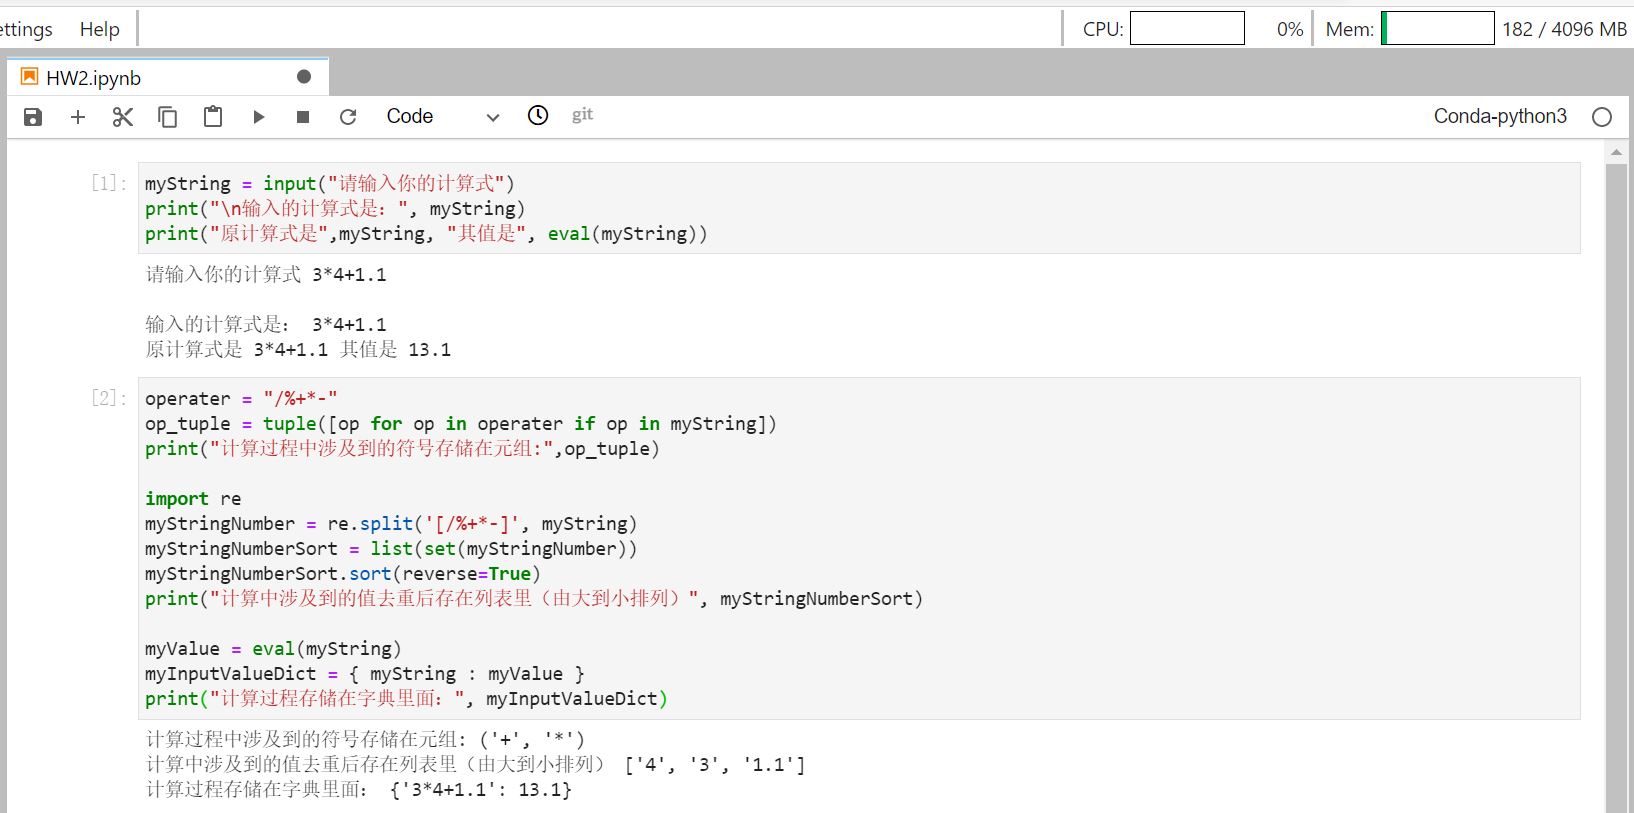Click the output line showing tuple ('+', '*')
The height and width of the screenshot is (813, 1634).
tap(365, 740)
